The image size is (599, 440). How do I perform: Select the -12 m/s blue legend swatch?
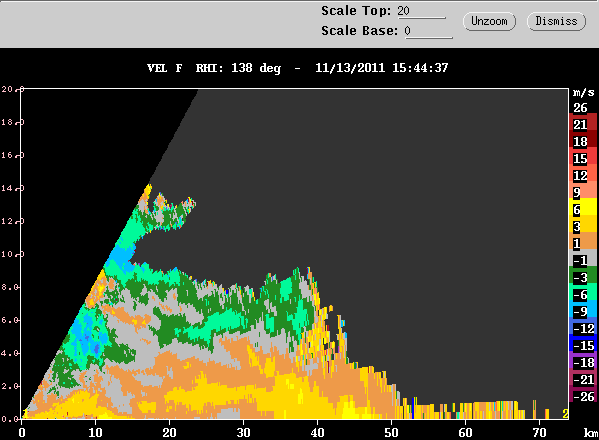click(583, 326)
